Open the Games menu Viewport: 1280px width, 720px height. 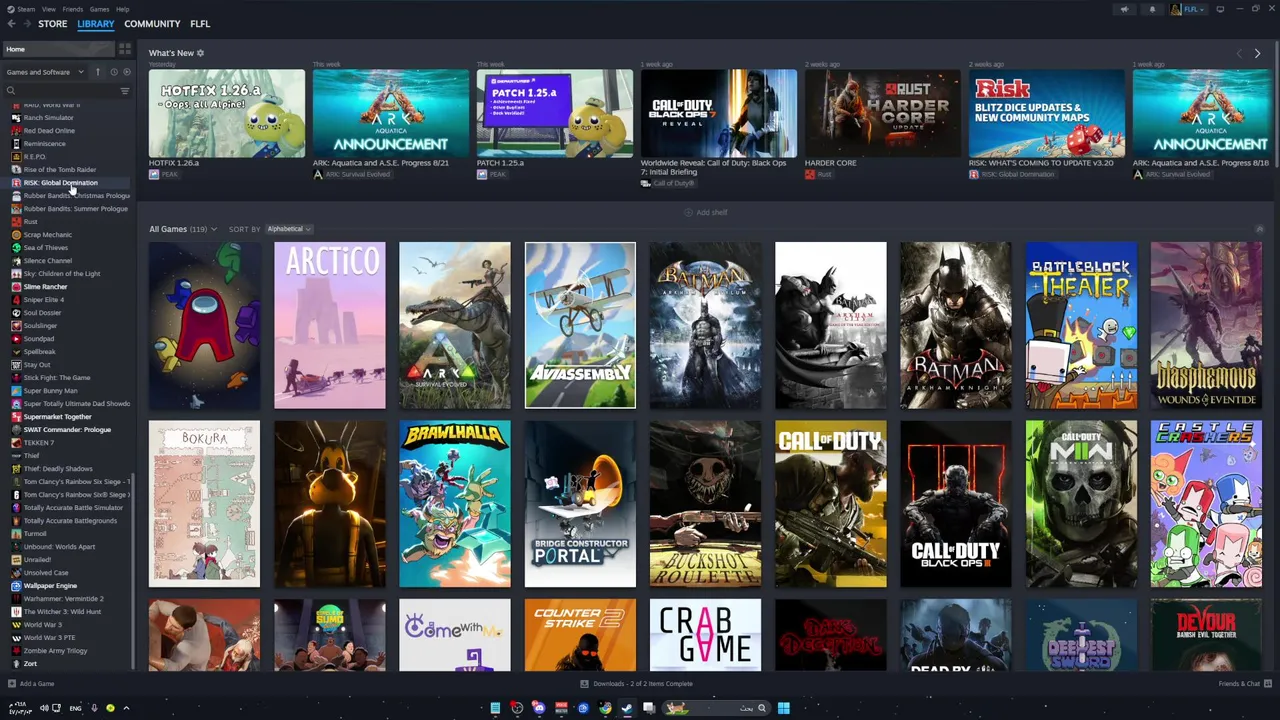click(x=99, y=9)
